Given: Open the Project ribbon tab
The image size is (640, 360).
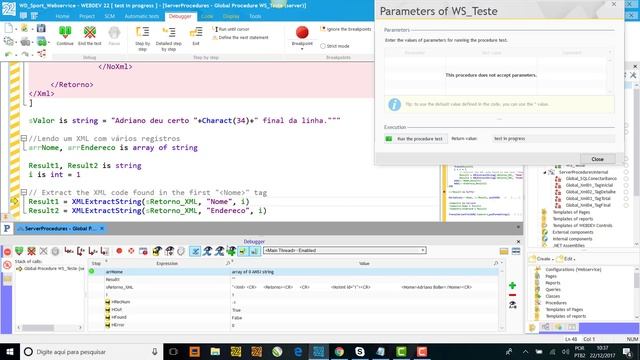Looking at the screenshot, I should pyautogui.click(x=87, y=16).
